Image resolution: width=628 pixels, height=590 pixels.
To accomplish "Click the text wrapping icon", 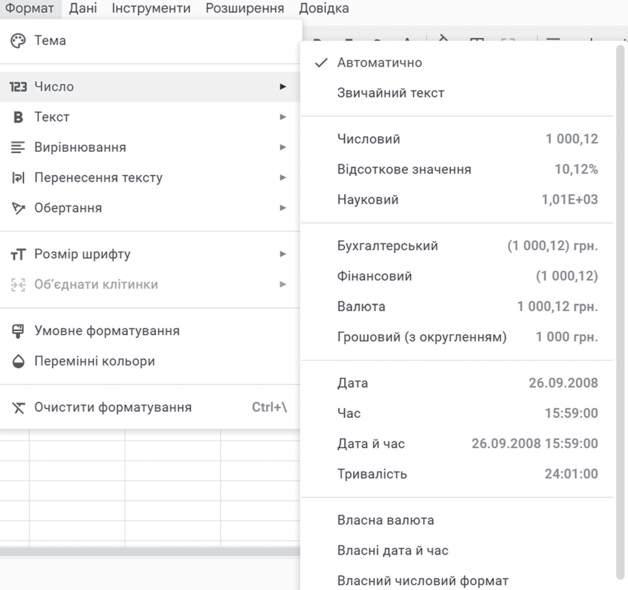I will pos(18,177).
